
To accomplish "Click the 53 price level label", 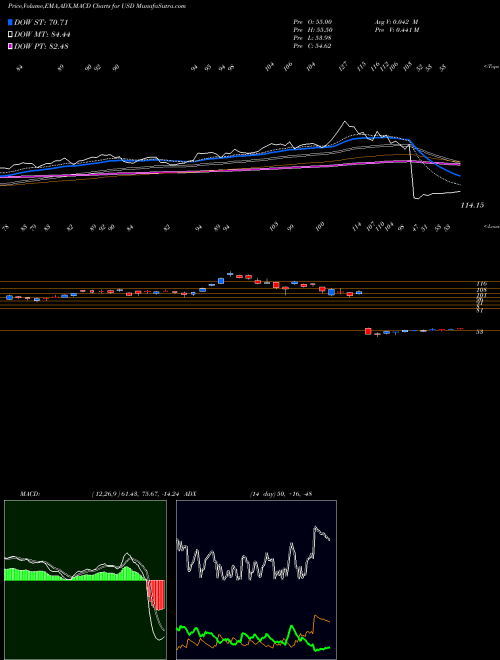I will pos(479,332).
